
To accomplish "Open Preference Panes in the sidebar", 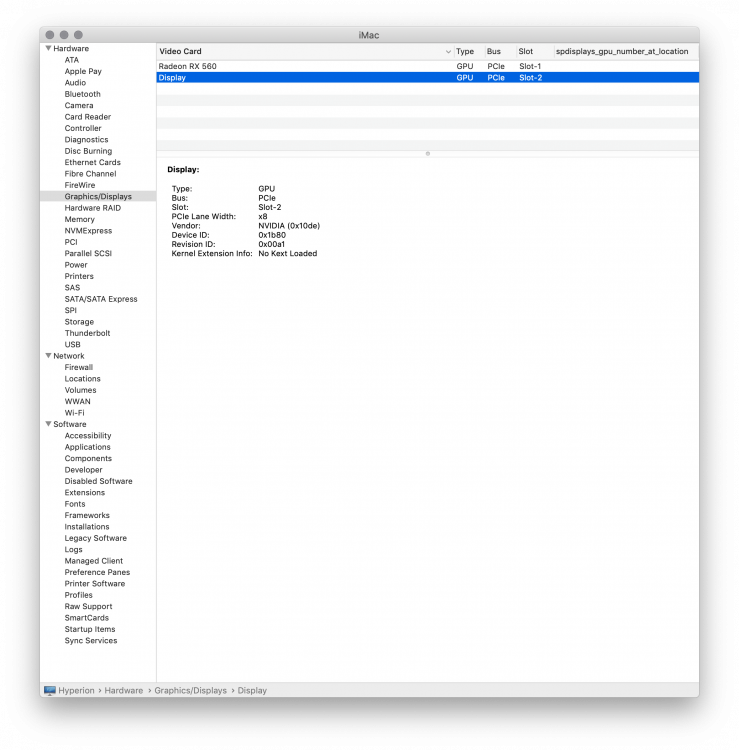I will (97, 573).
